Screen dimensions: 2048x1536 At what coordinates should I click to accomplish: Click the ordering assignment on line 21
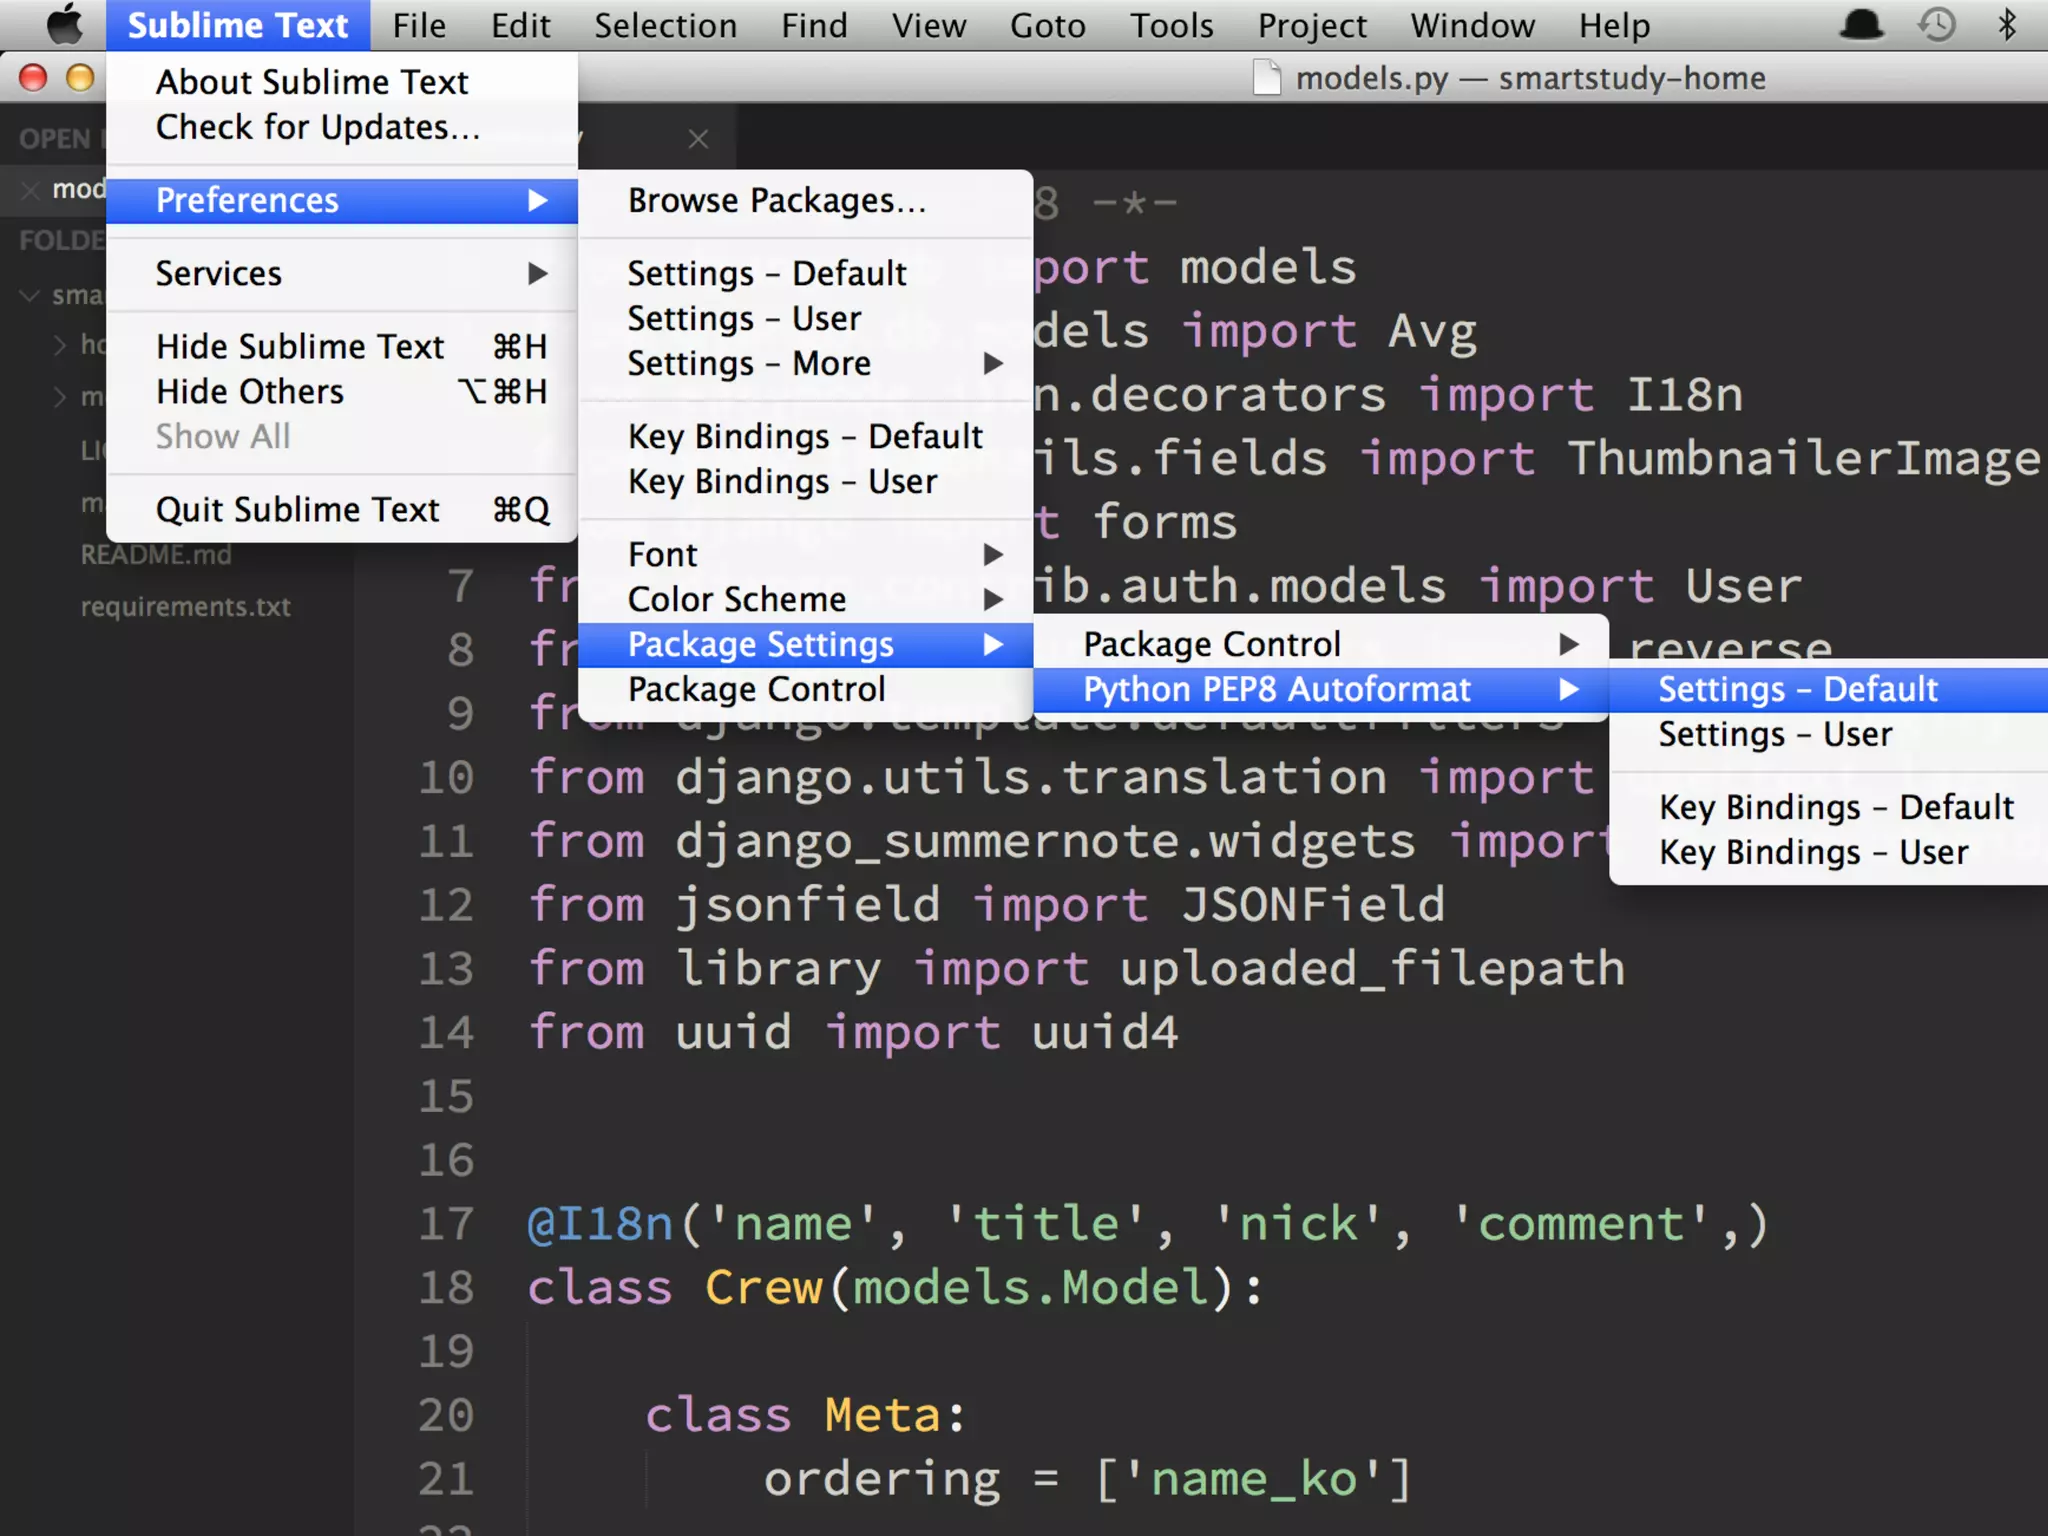[x=1088, y=1480]
